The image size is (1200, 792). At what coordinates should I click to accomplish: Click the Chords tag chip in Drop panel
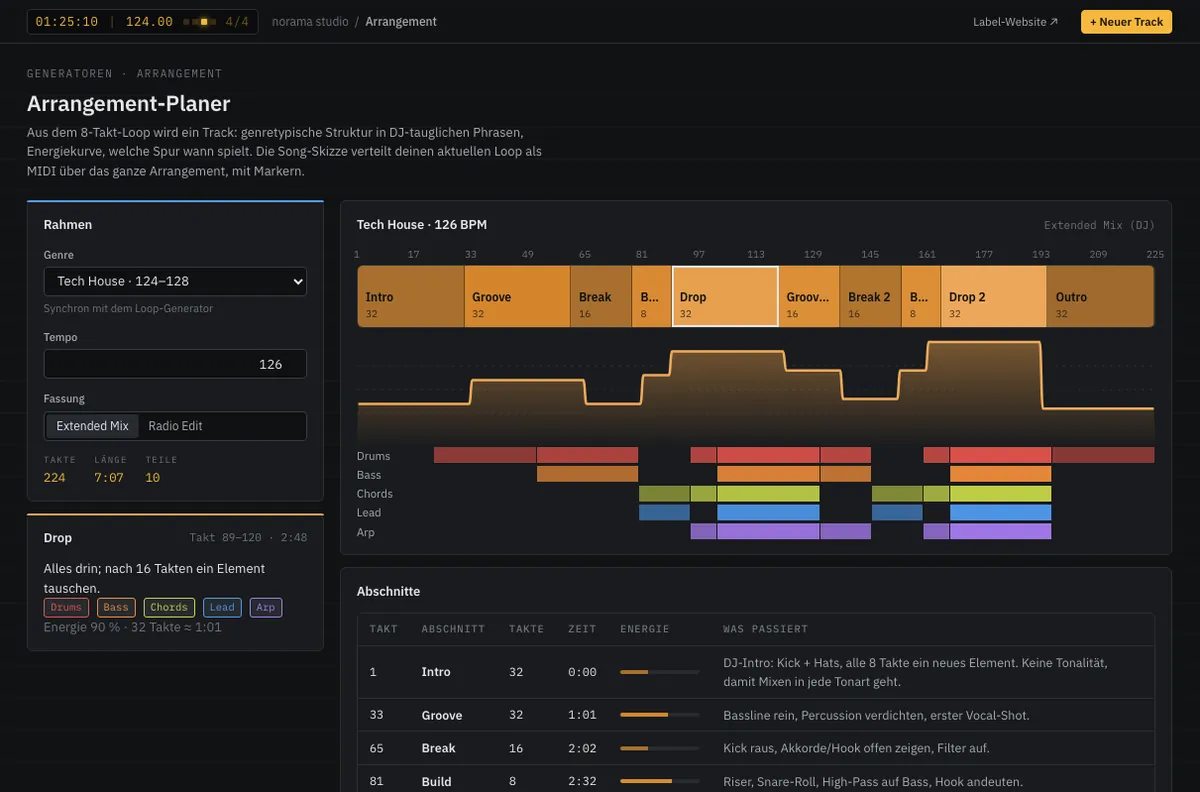[169, 607]
